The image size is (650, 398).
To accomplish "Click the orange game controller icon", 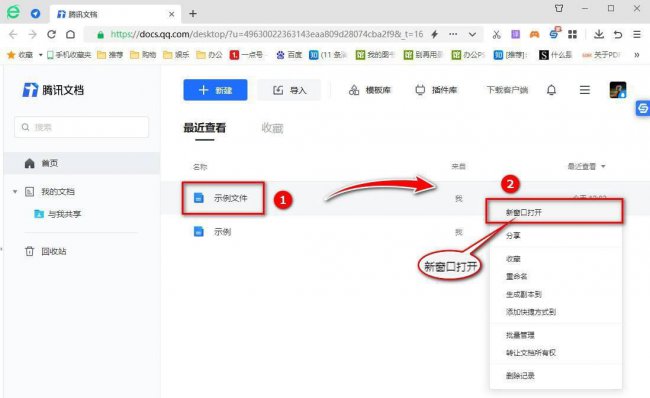I will click(x=534, y=34).
